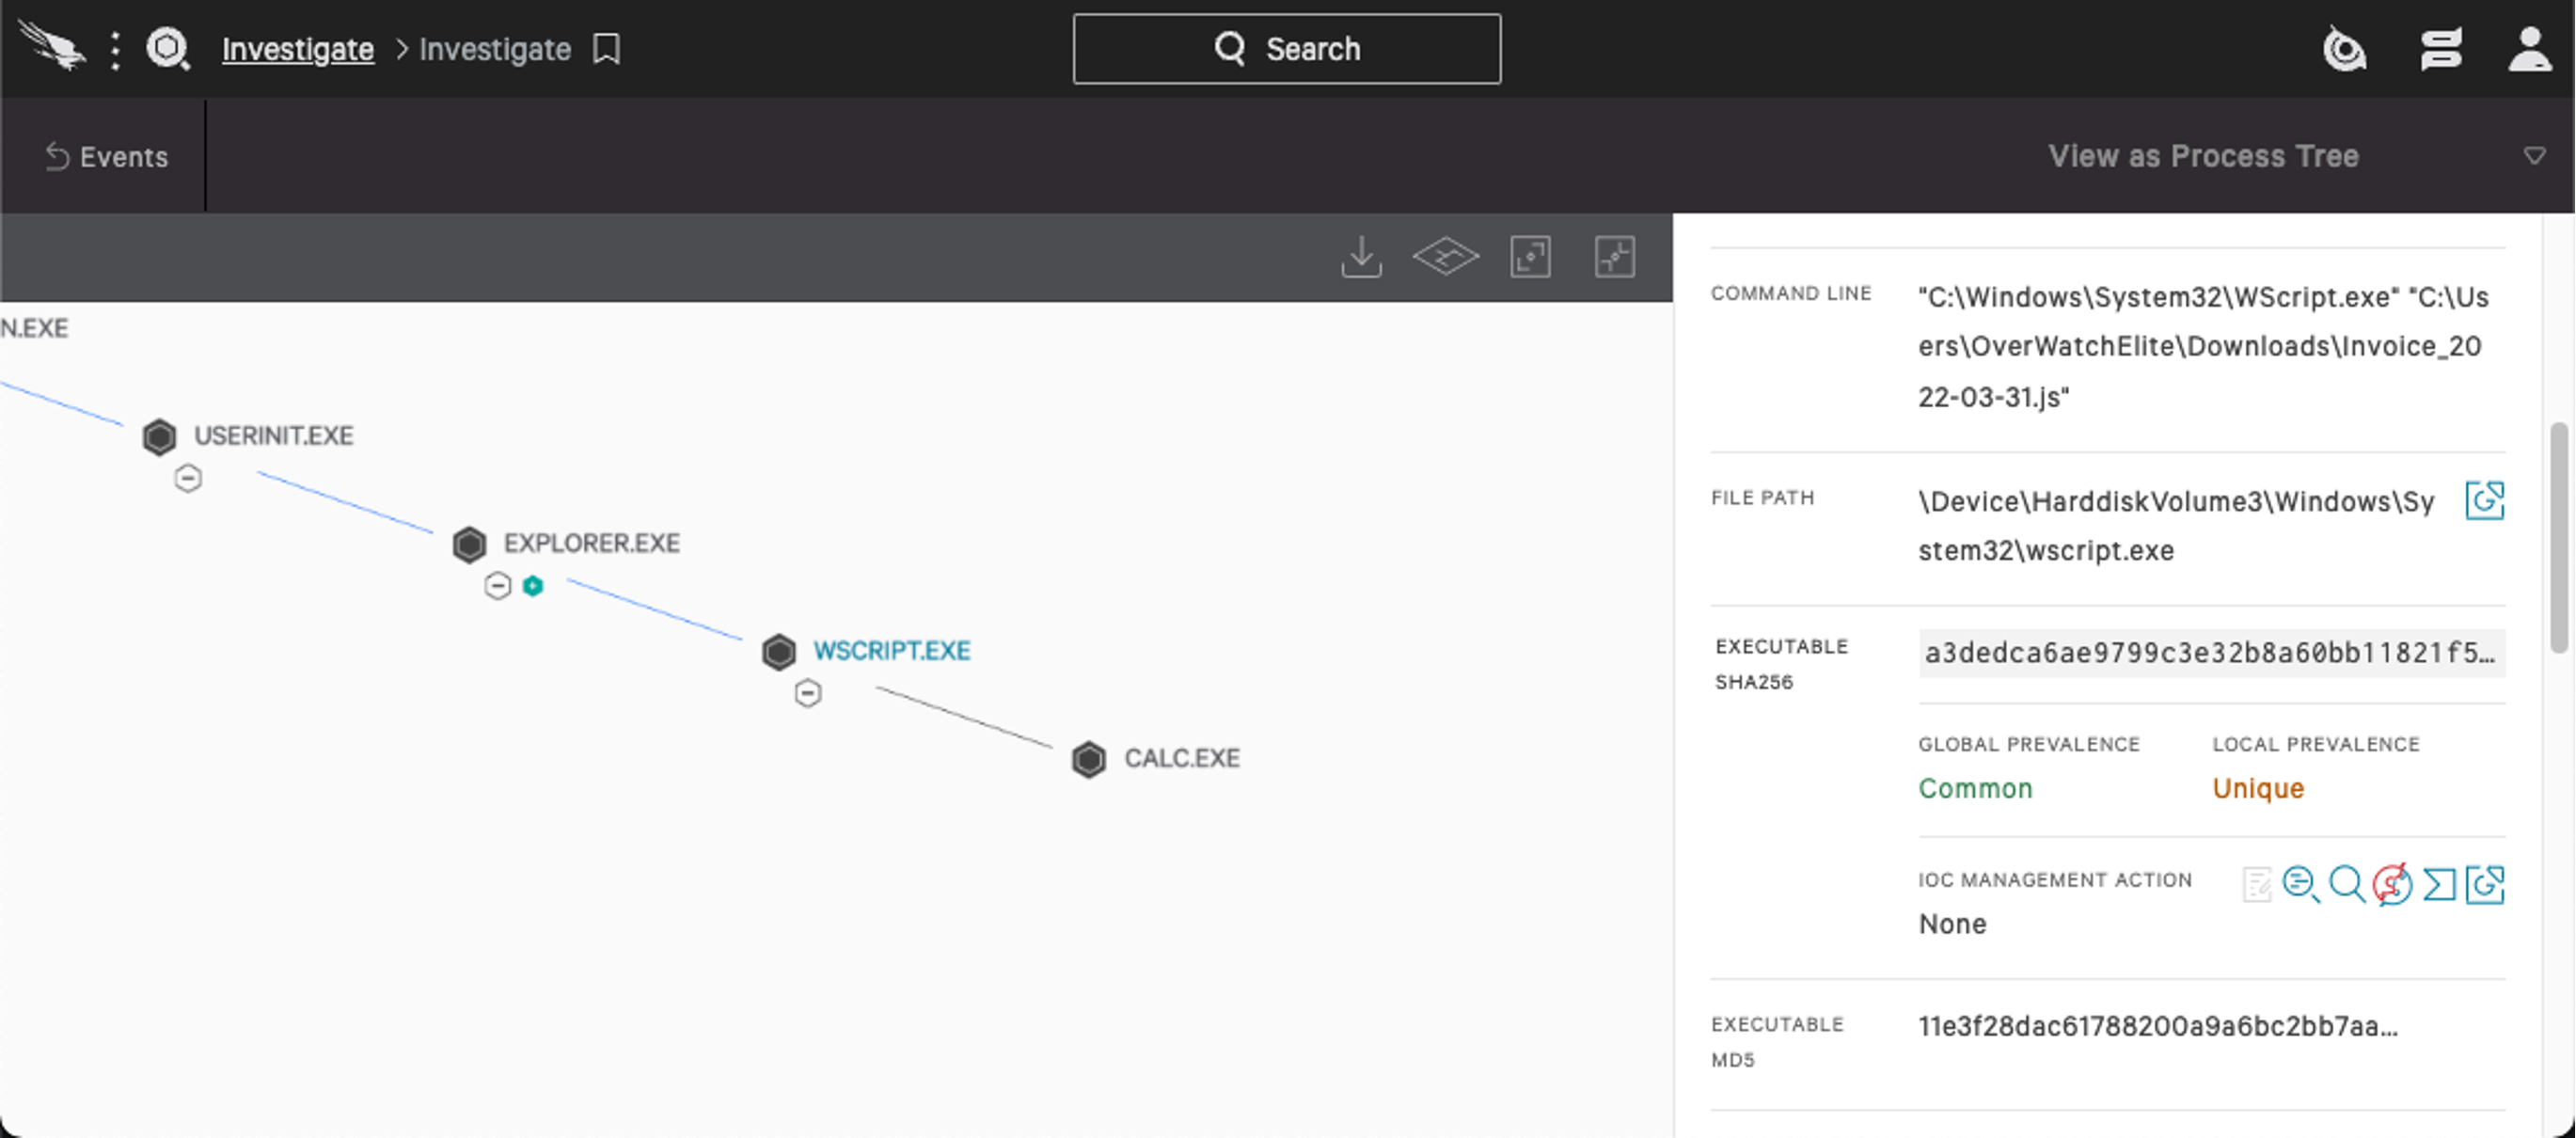Click the plain magnifier hash search icon
The height and width of the screenshot is (1138, 2576).
click(x=2346, y=884)
